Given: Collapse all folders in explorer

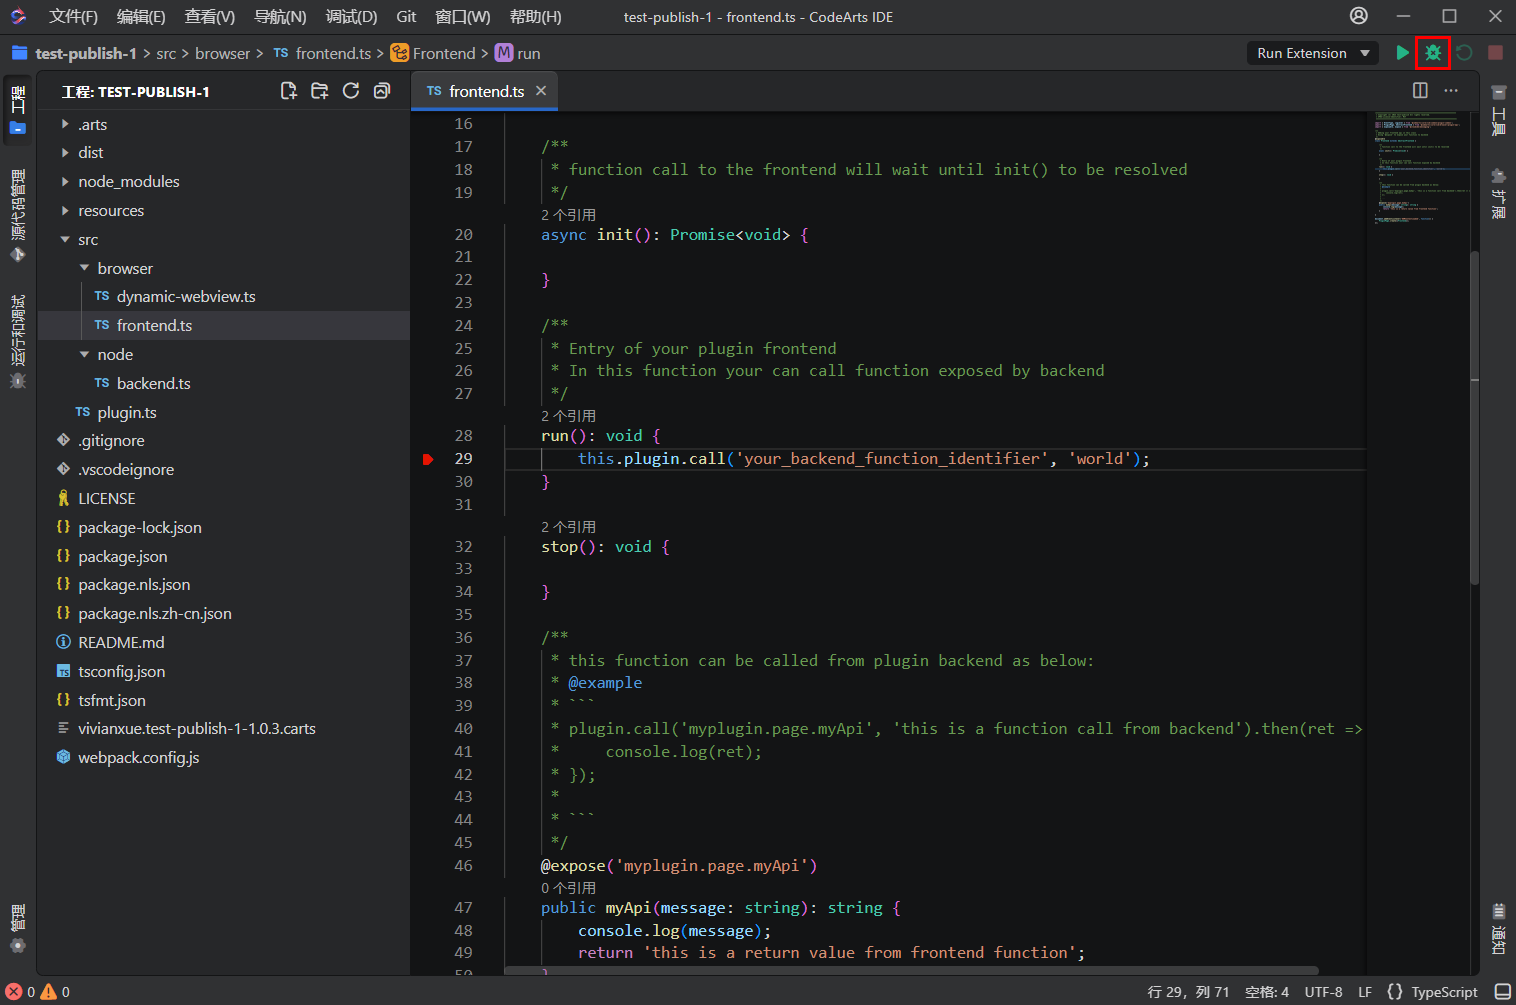Looking at the screenshot, I should point(382,91).
